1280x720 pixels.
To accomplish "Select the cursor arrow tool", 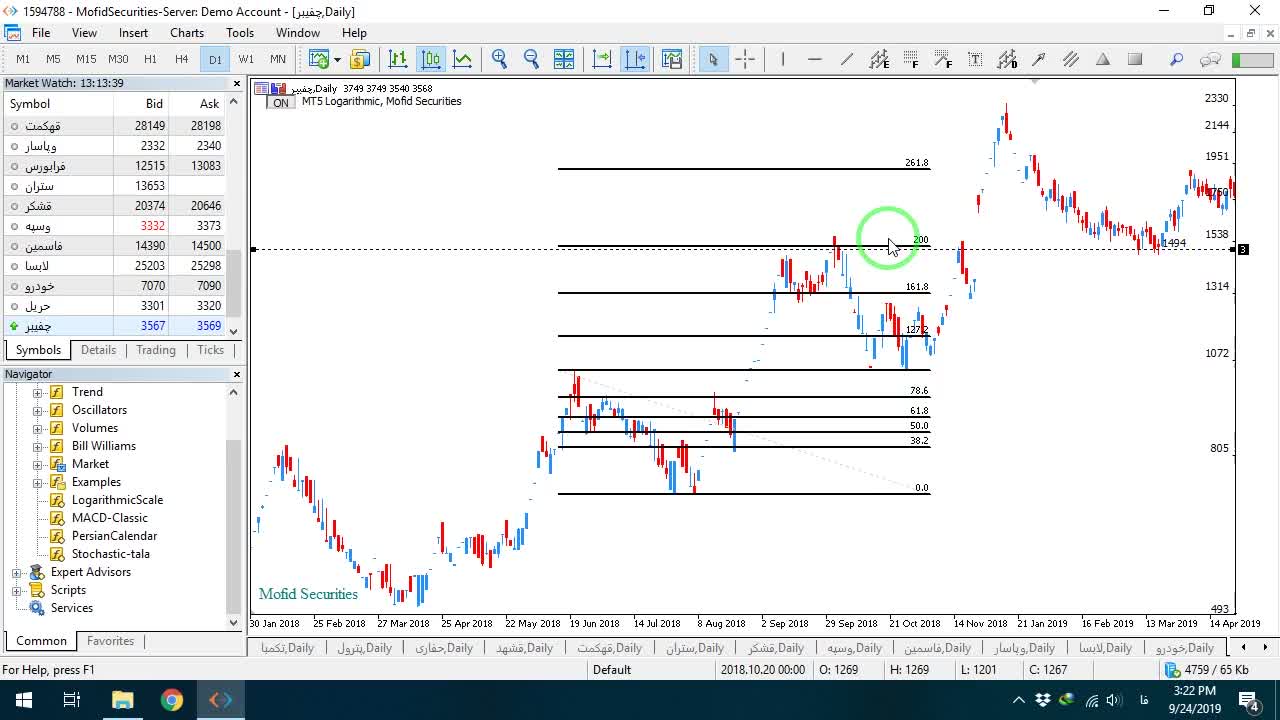I will pos(713,59).
